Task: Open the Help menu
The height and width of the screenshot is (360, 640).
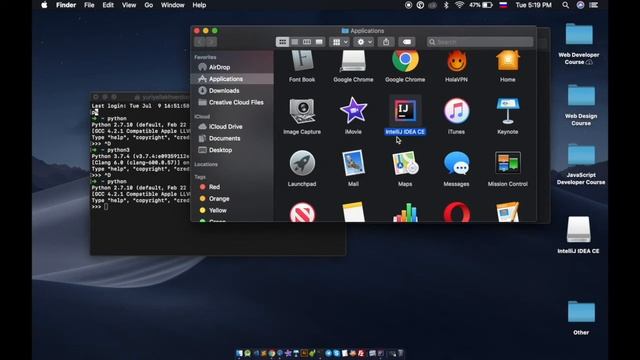Action: [x=199, y=5]
